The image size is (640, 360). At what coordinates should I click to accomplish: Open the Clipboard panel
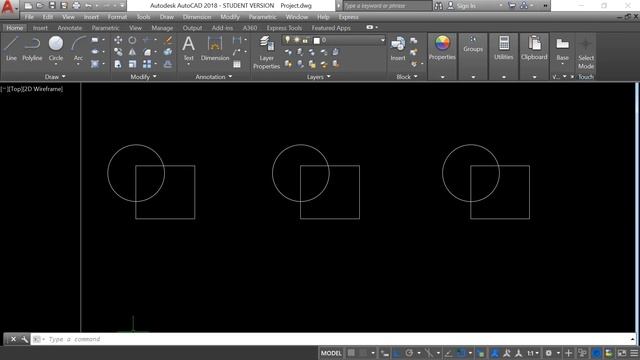tap(534, 48)
